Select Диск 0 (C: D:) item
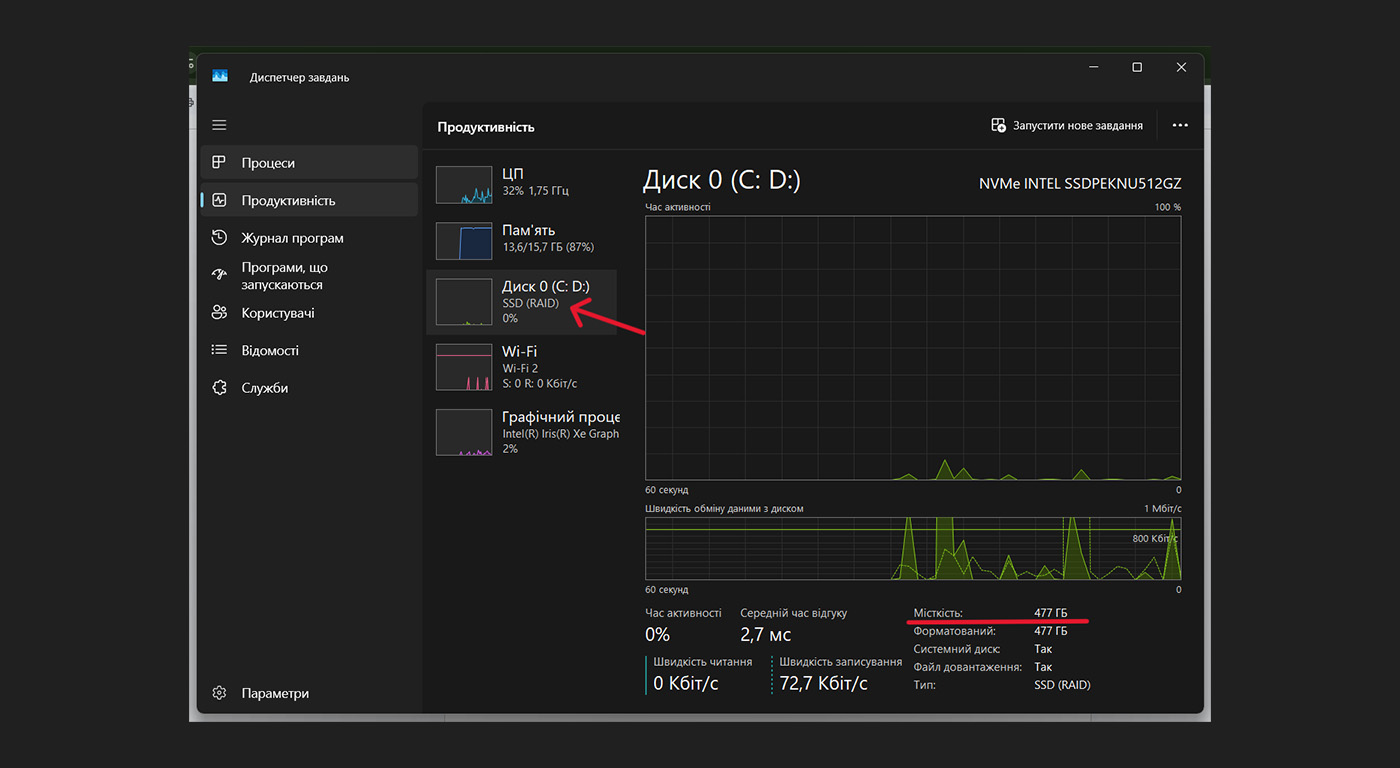 tap(522, 302)
